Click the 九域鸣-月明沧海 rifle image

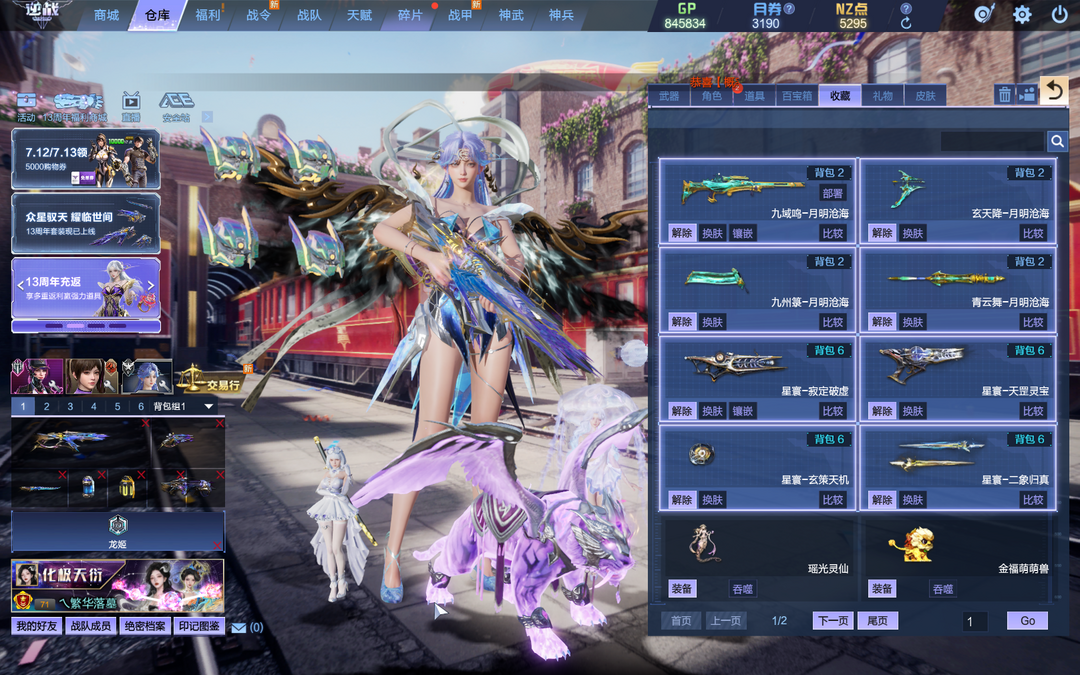click(742, 187)
